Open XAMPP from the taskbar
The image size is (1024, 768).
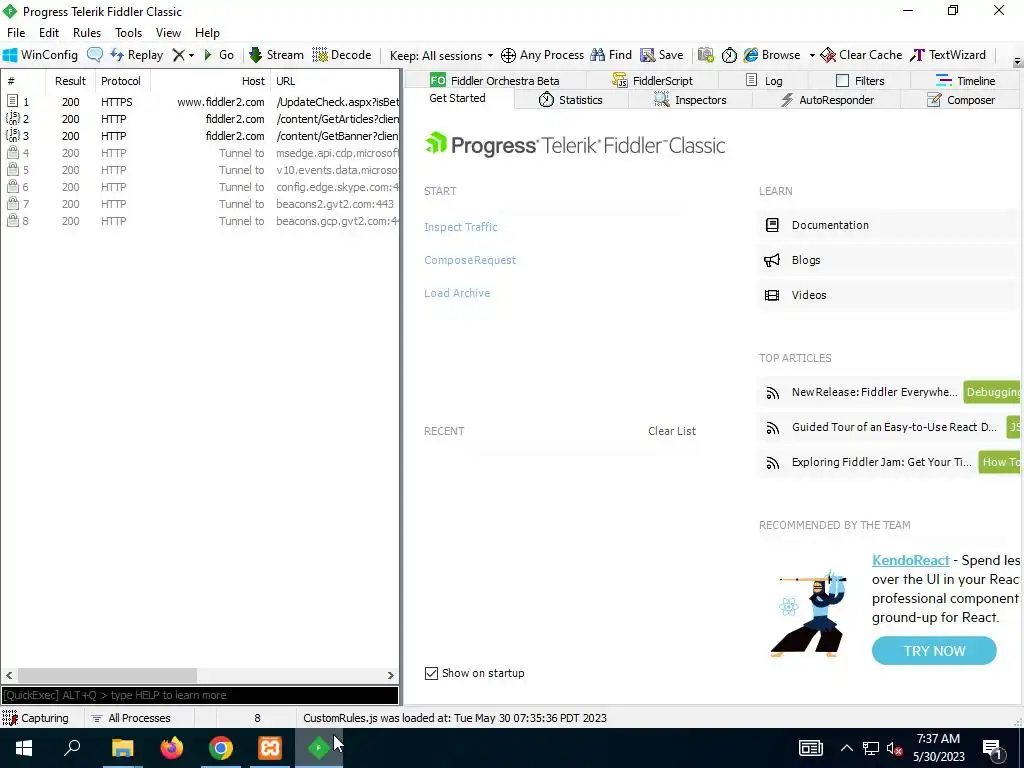270,748
